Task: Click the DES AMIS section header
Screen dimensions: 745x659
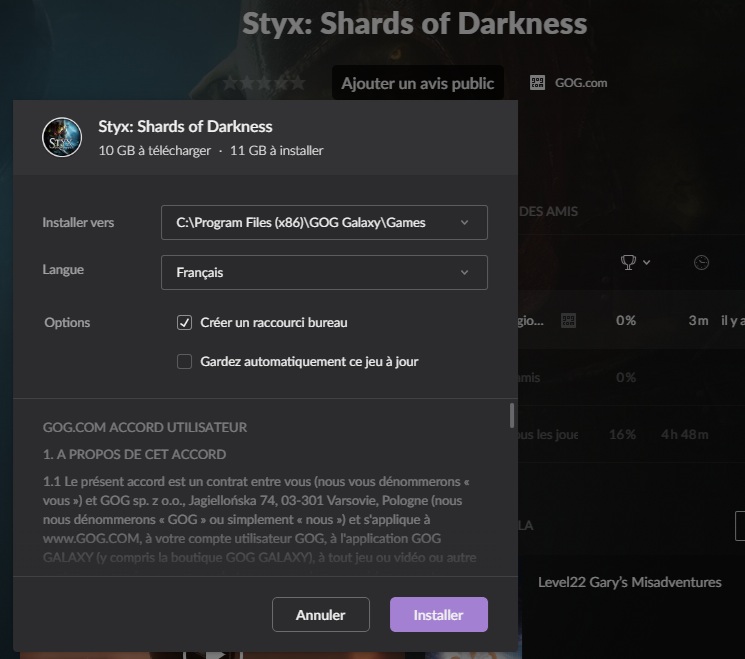Action: [x=548, y=211]
